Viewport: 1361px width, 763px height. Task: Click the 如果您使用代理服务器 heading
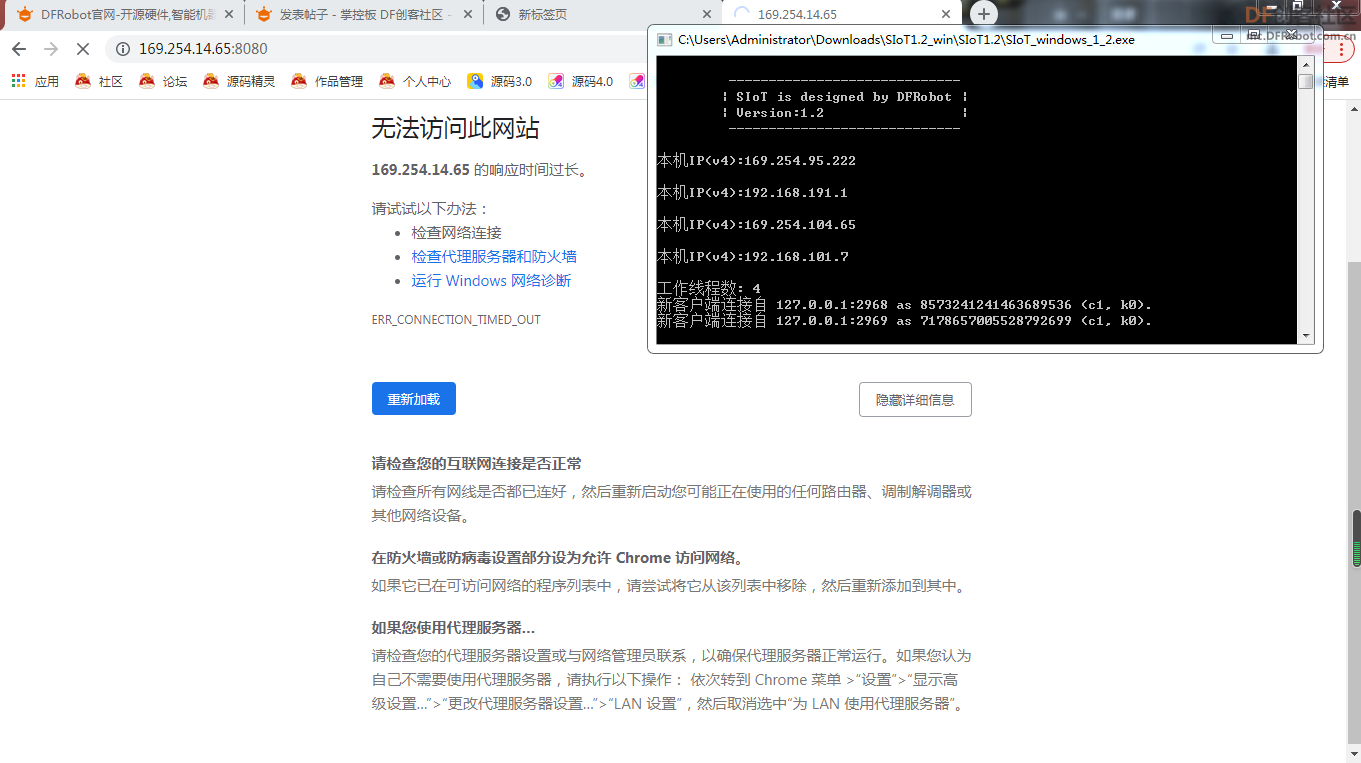[453, 628]
